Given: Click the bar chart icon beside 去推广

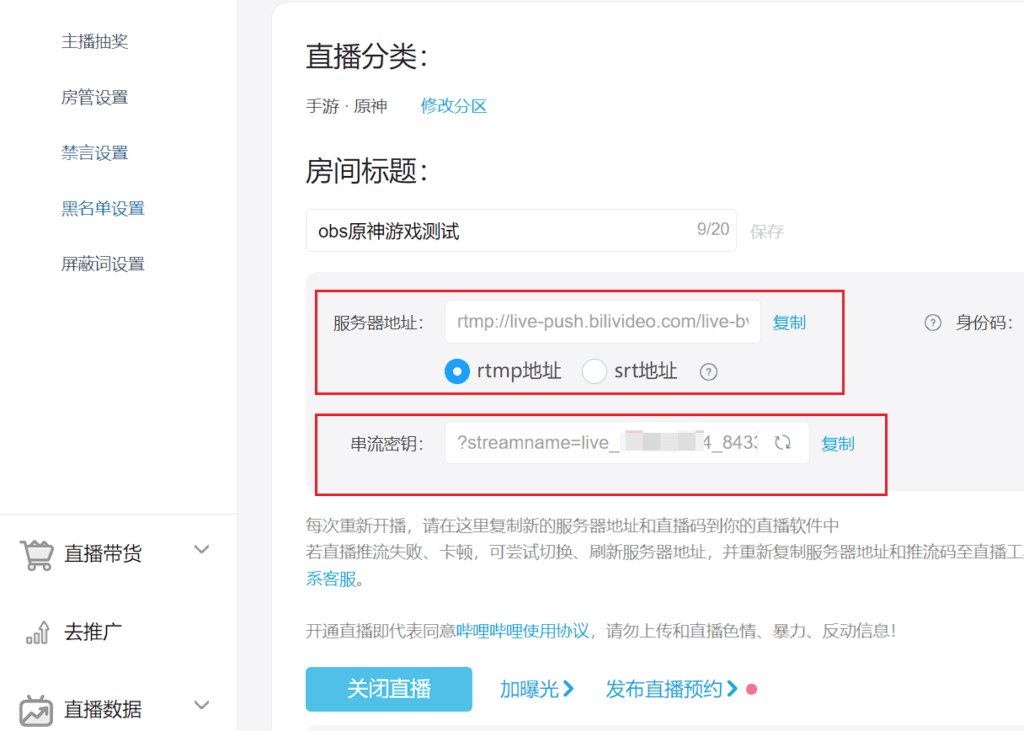Looking at the screenshot, I should coord(36,633).
